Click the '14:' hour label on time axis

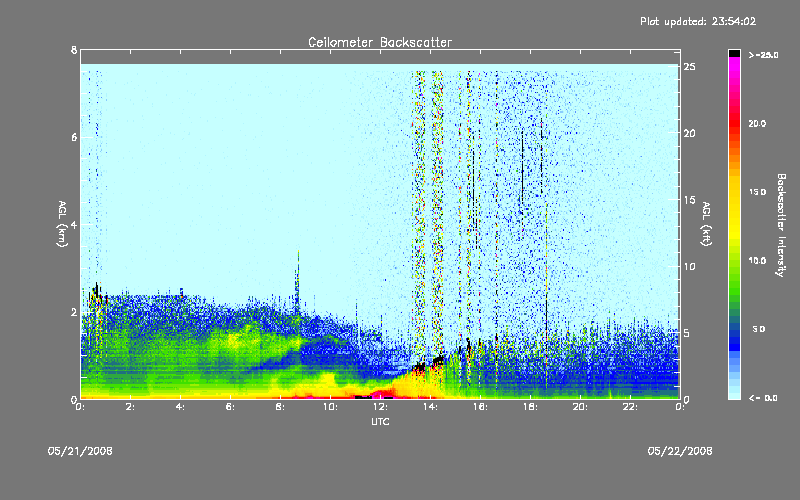coord(430,407)
